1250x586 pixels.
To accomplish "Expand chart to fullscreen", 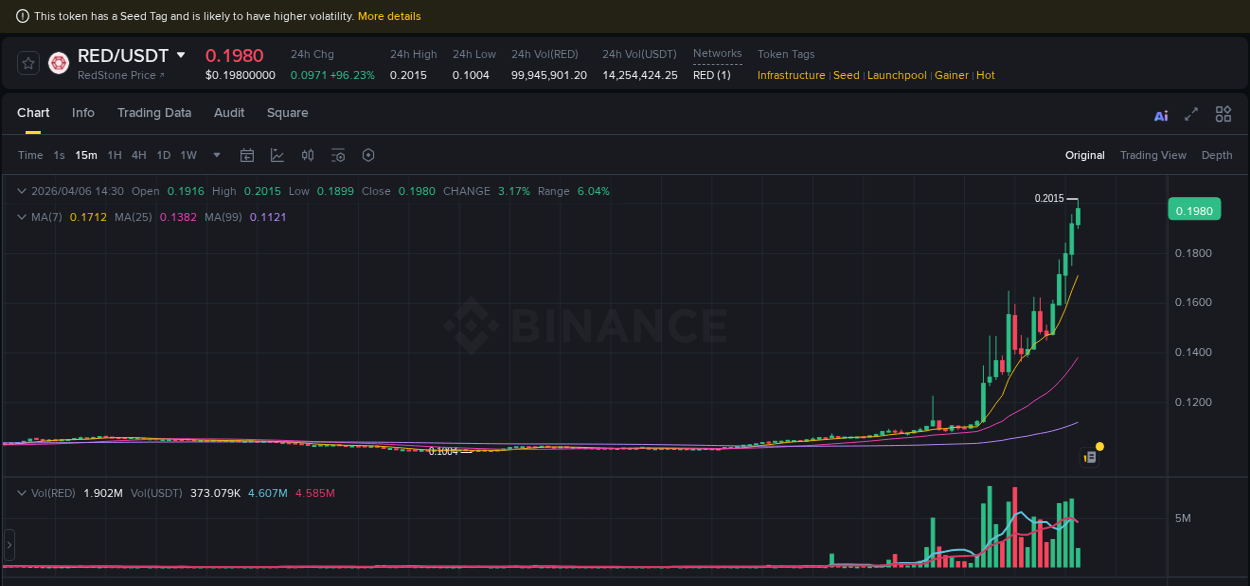I will click(1191, 114).
